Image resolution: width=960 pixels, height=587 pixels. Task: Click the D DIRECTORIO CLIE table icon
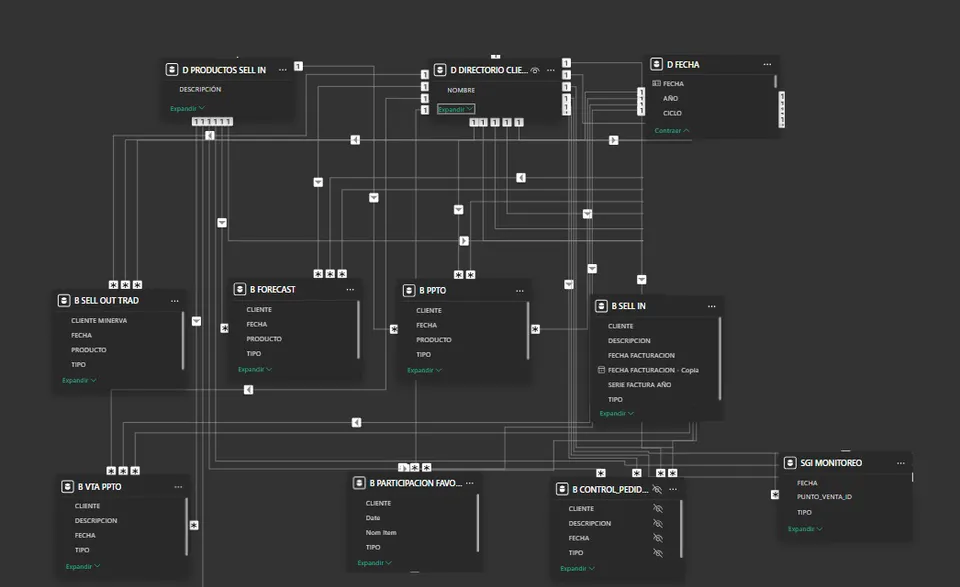pos(440,70)
